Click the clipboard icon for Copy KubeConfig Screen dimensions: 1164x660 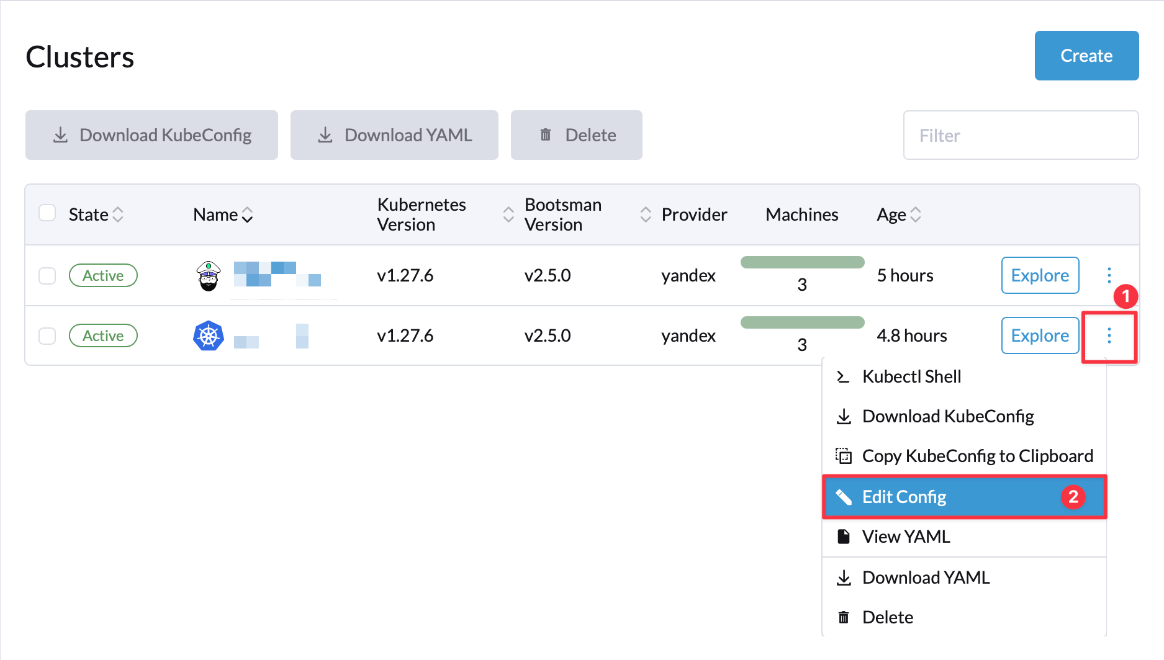[843, 456]
